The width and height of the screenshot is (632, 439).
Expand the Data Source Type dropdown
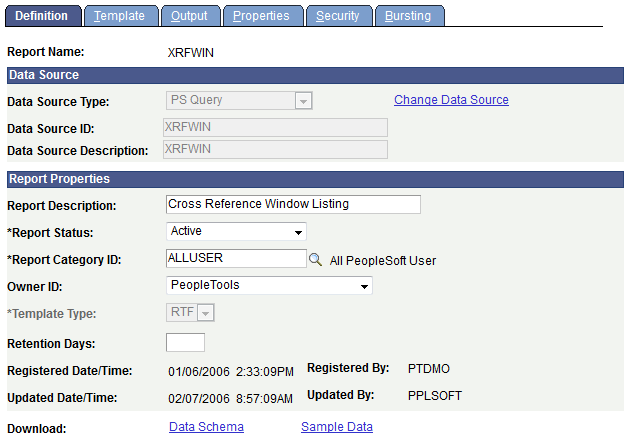[x=239, y=100]
